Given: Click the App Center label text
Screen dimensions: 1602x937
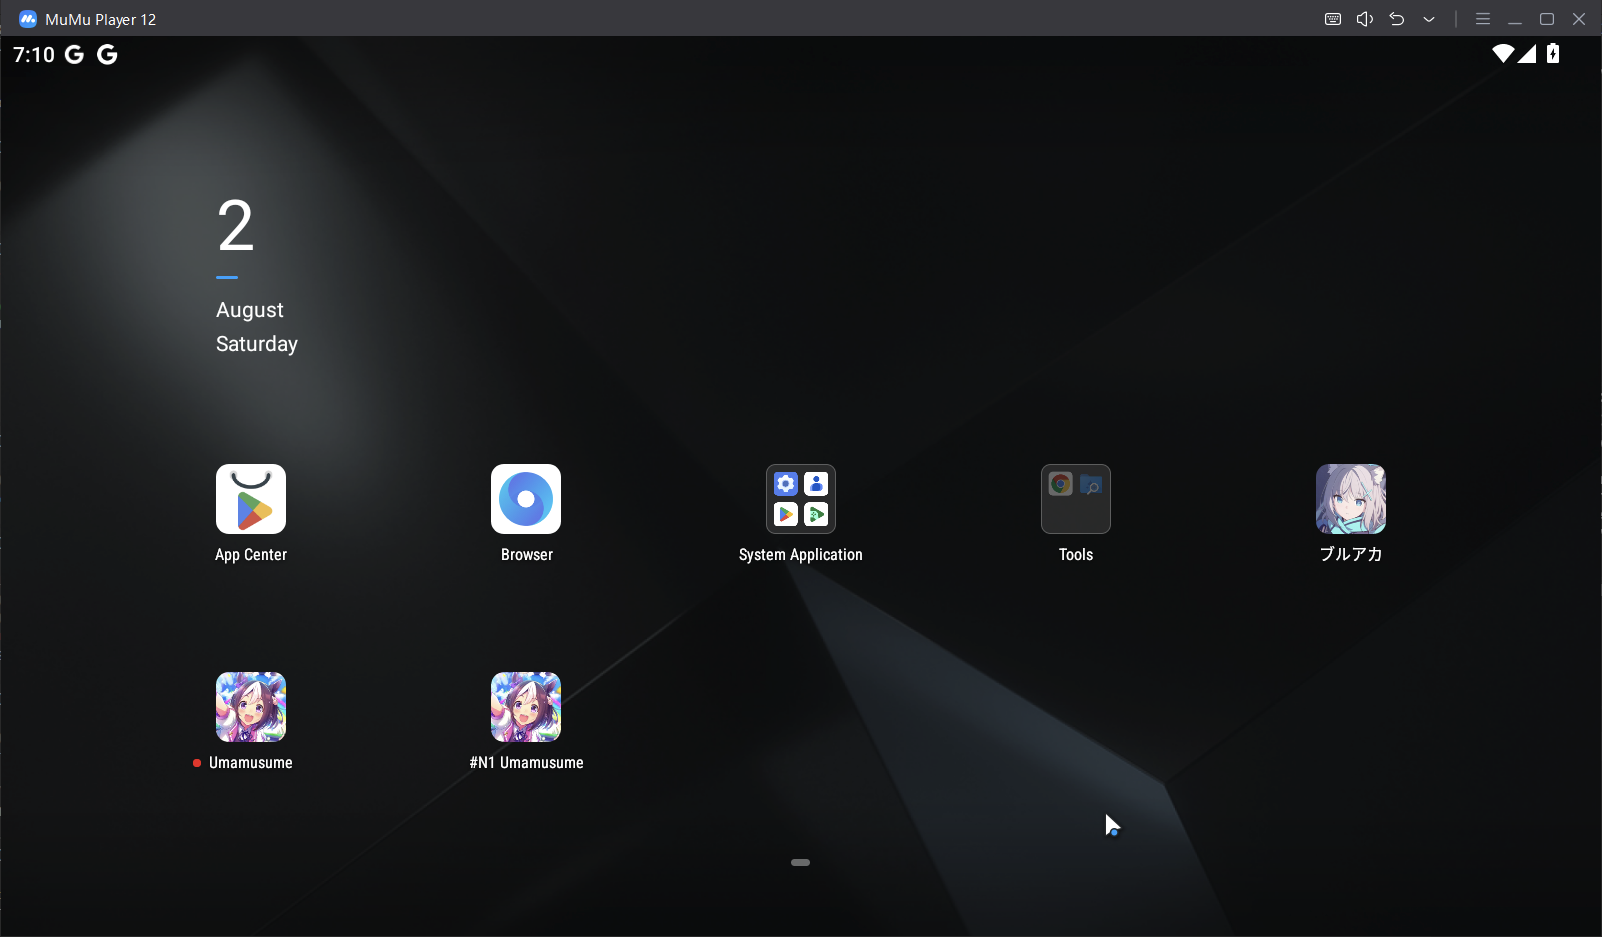Looking at the screenshot, I should pyautogui.click(x=251, y=555).
